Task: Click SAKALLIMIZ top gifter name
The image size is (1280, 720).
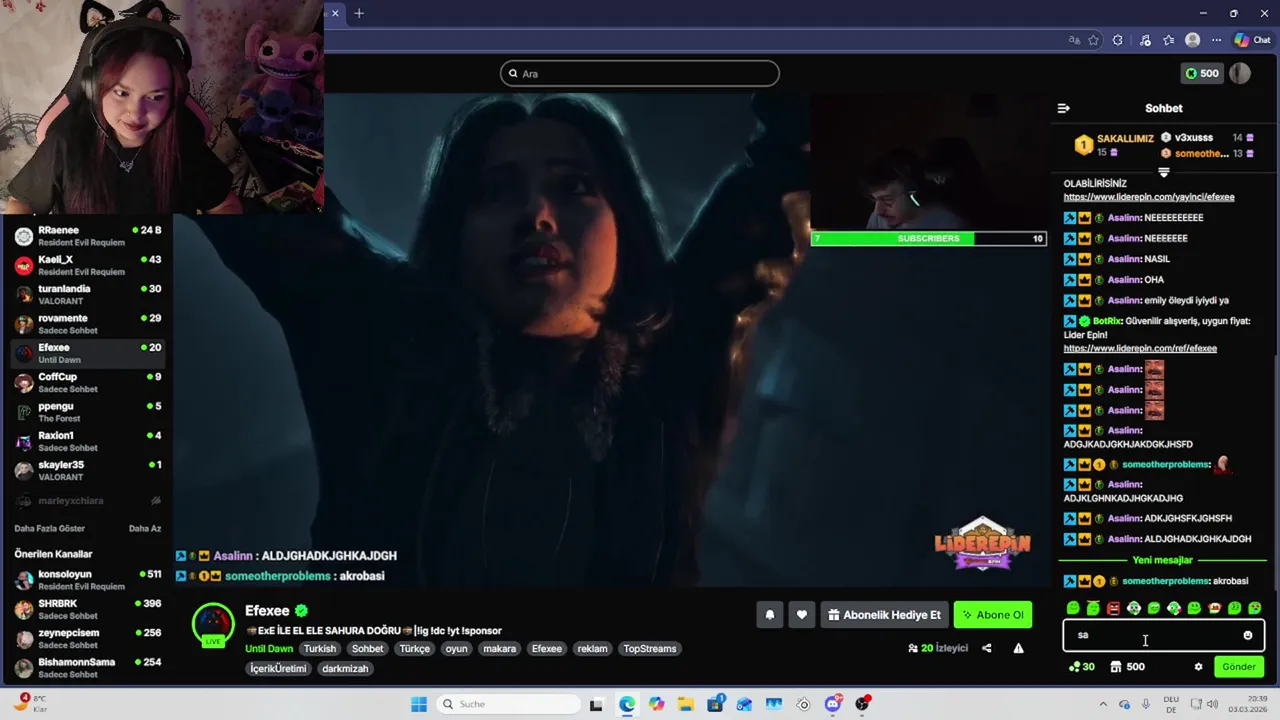Action: point(1125,139)
